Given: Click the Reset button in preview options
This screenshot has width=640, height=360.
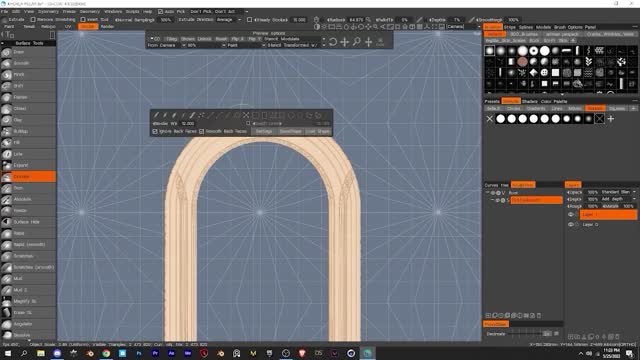Looking at the screenshot, I should coord(221,39).
